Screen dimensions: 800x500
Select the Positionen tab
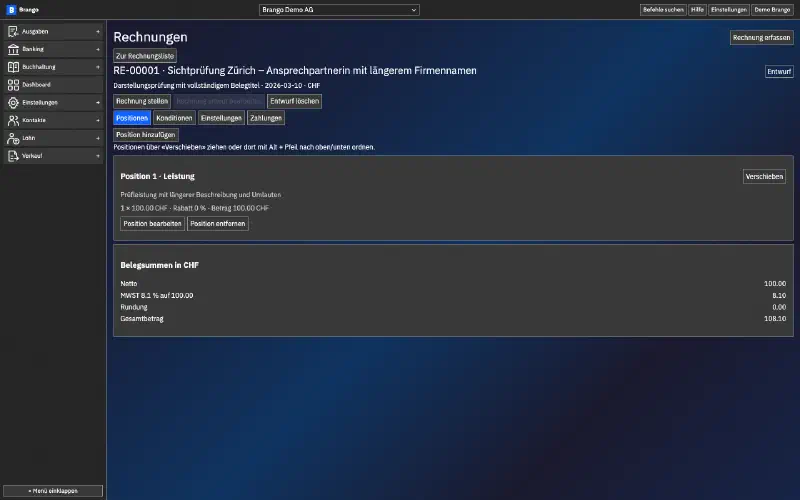(x=132, y=118)
